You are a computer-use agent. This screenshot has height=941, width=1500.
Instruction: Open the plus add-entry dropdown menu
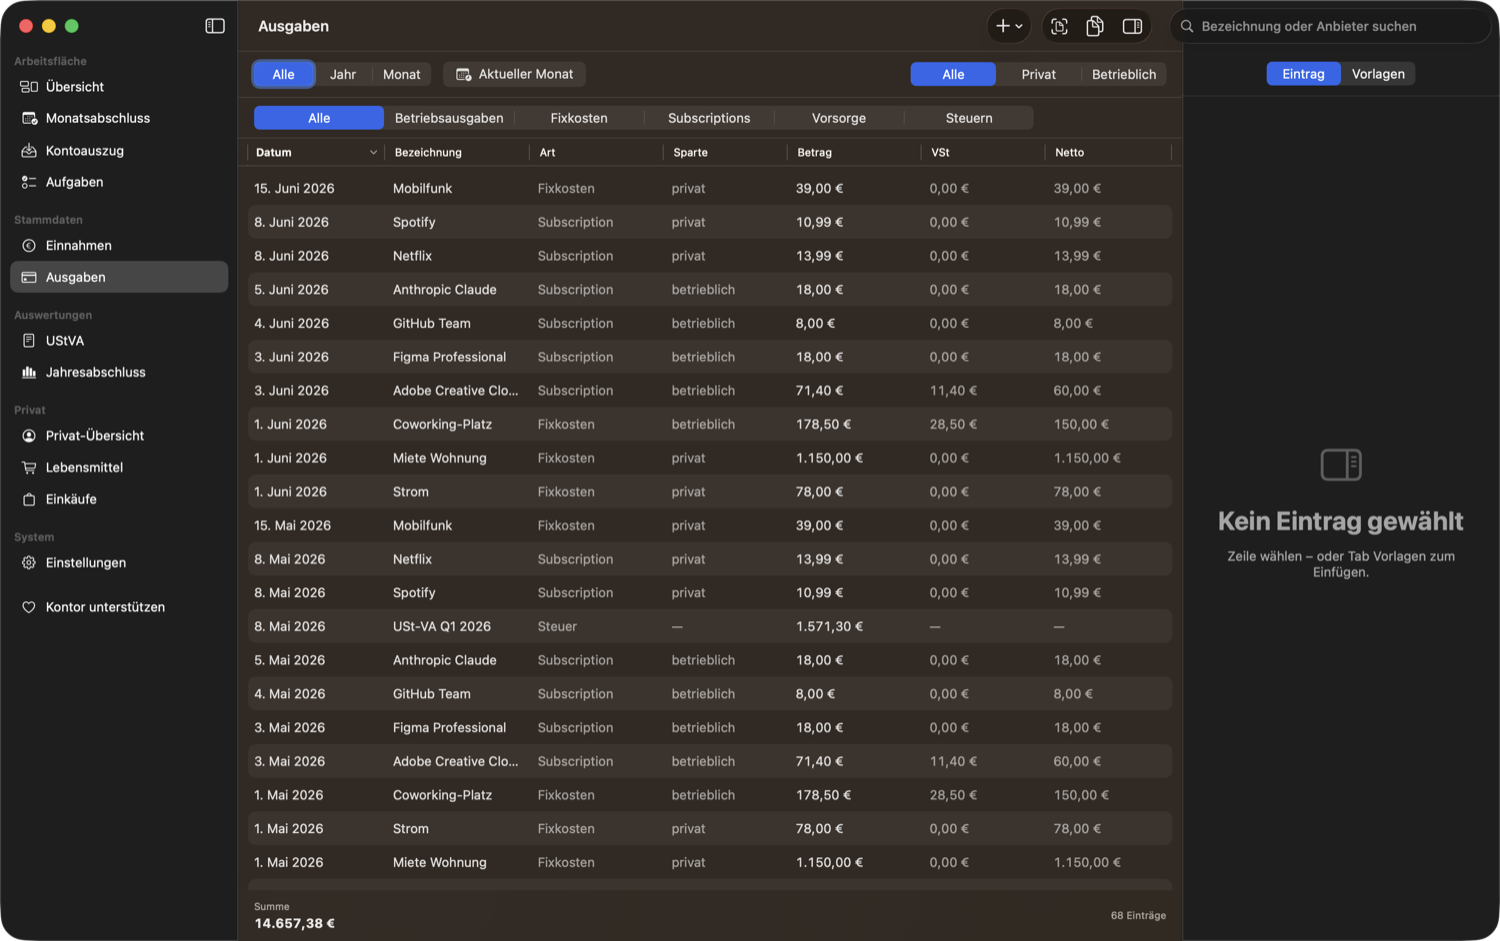click(x=1009, y=27)
